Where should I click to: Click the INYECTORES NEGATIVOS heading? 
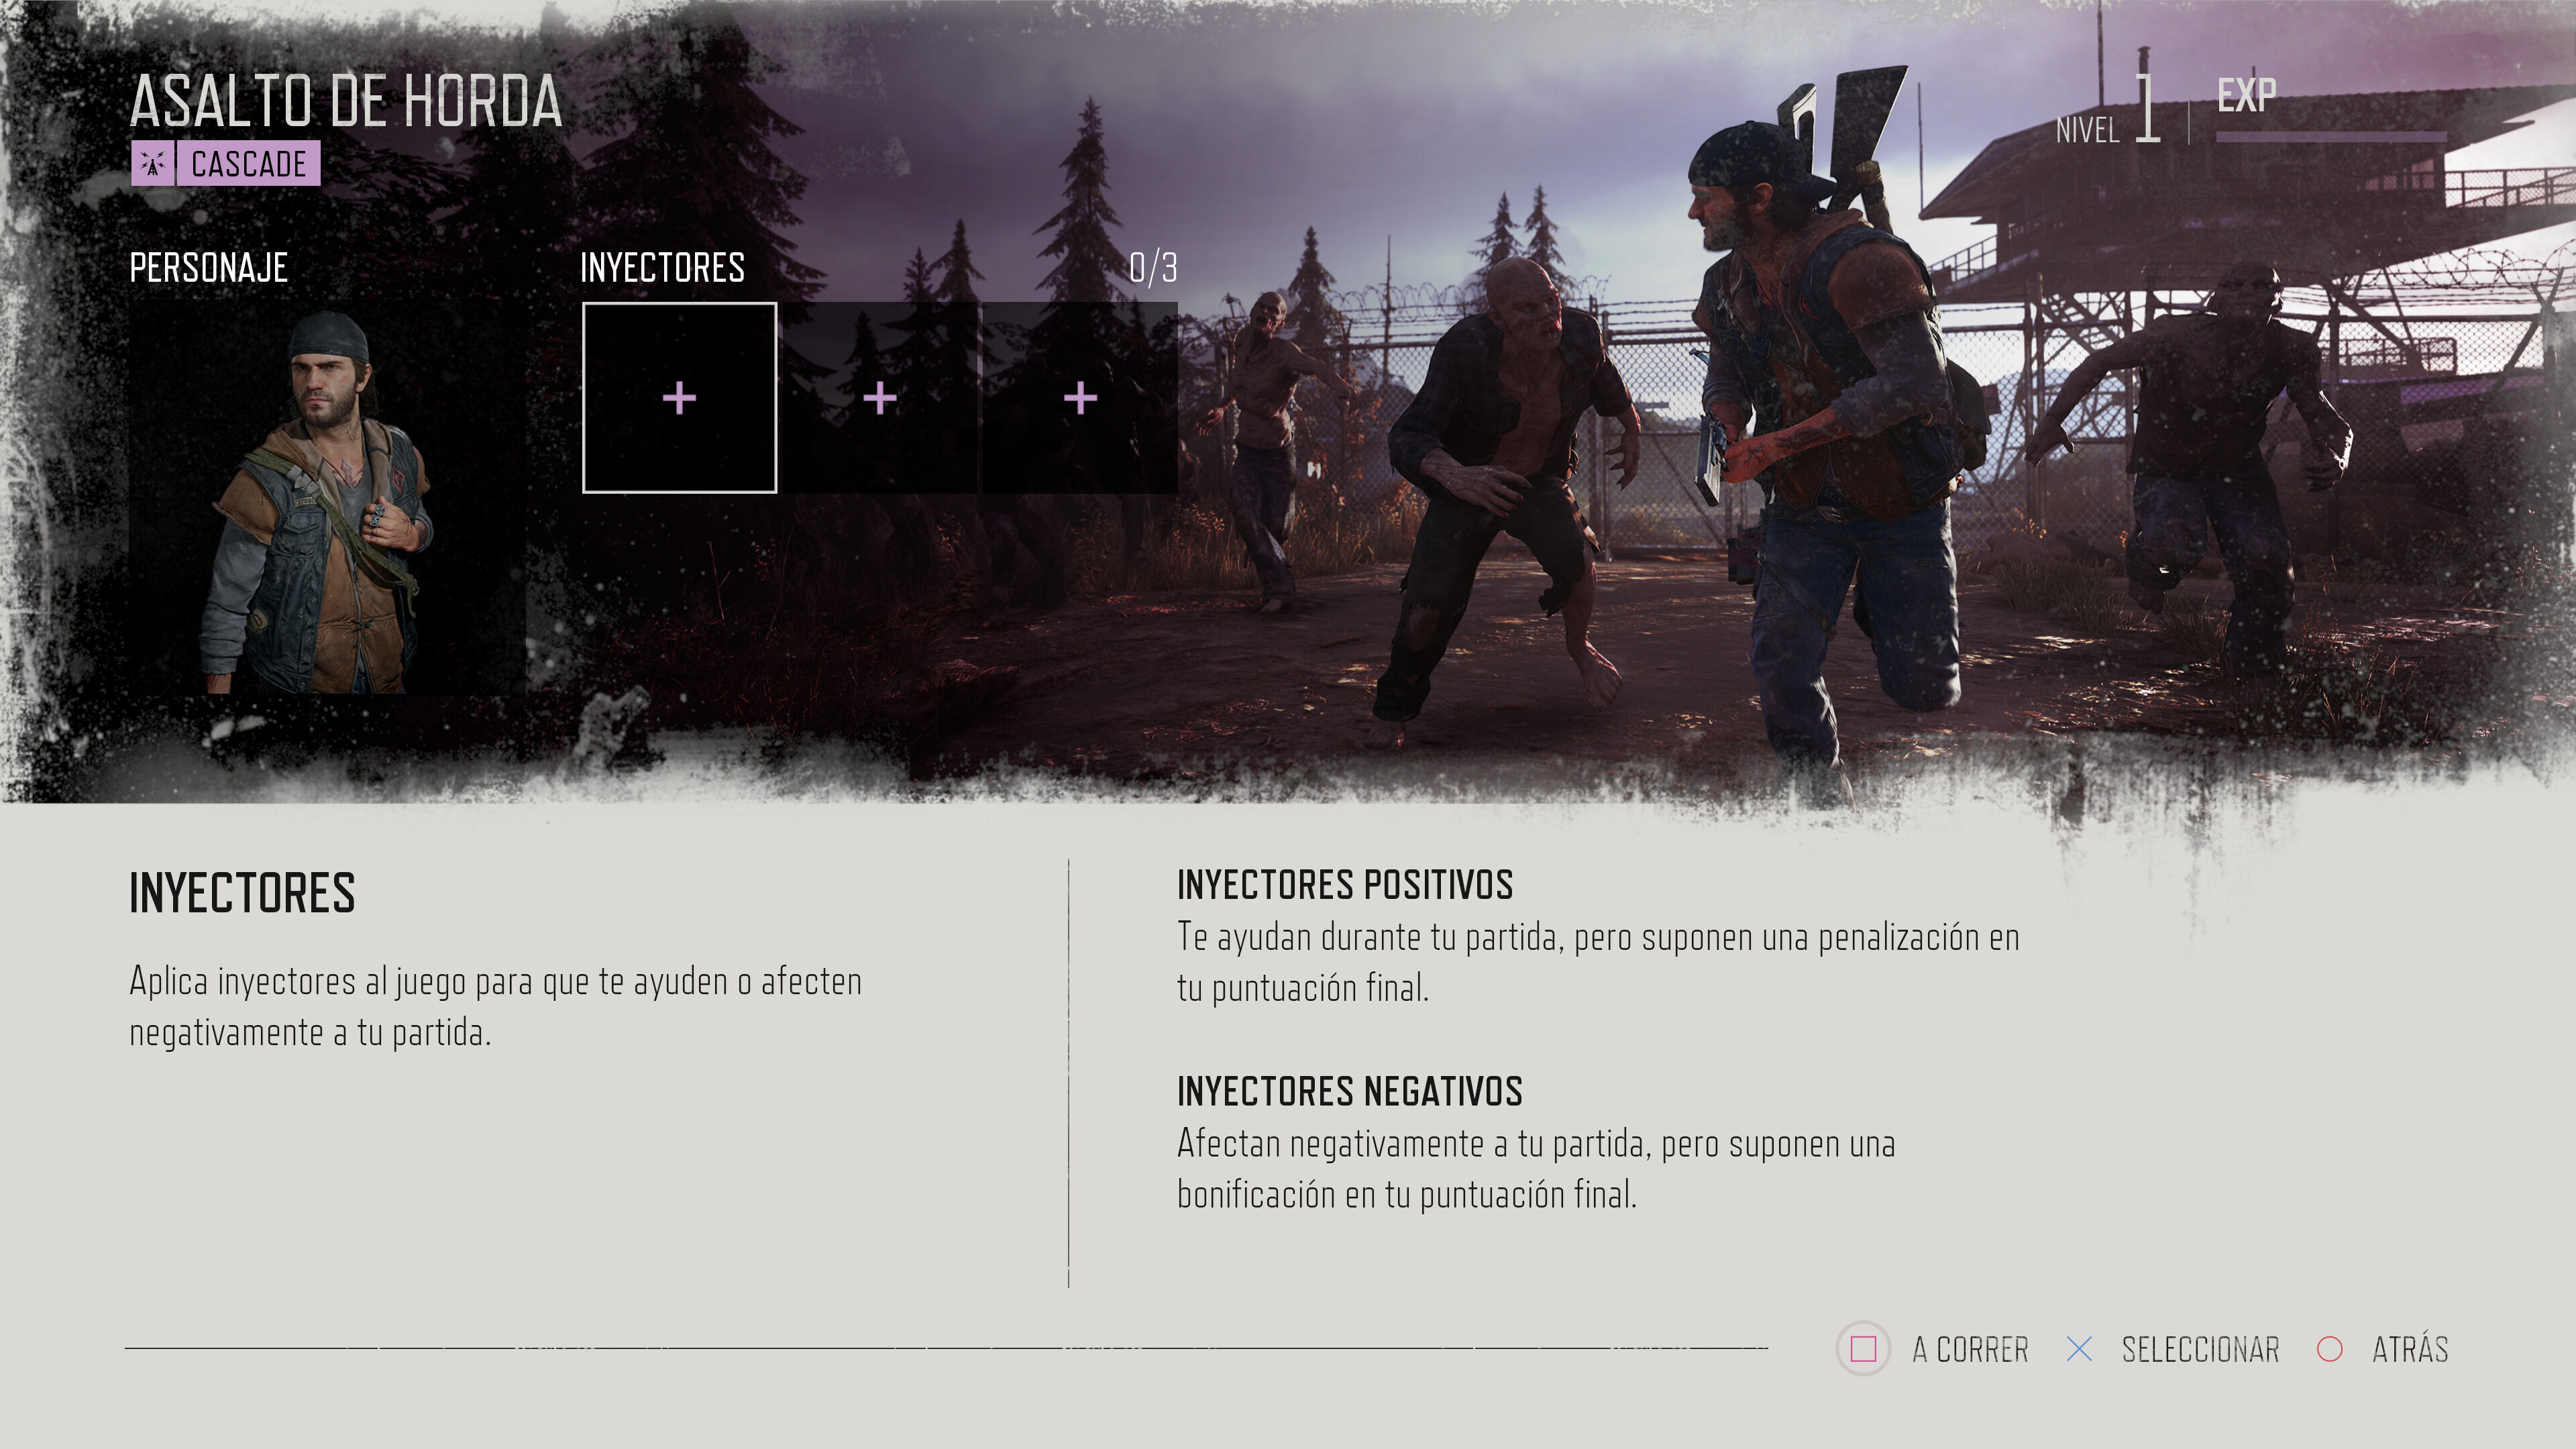pos(1350,1091)
